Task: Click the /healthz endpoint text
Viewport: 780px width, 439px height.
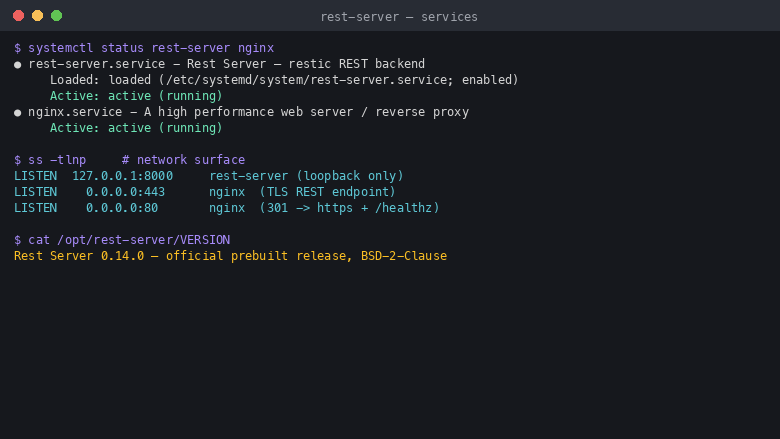Action: [403, 208]
